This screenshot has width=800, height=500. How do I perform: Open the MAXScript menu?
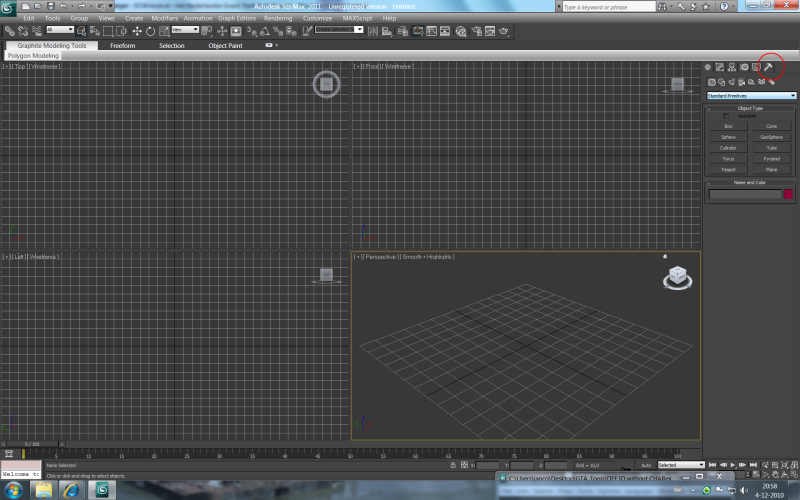click(357, 18)
